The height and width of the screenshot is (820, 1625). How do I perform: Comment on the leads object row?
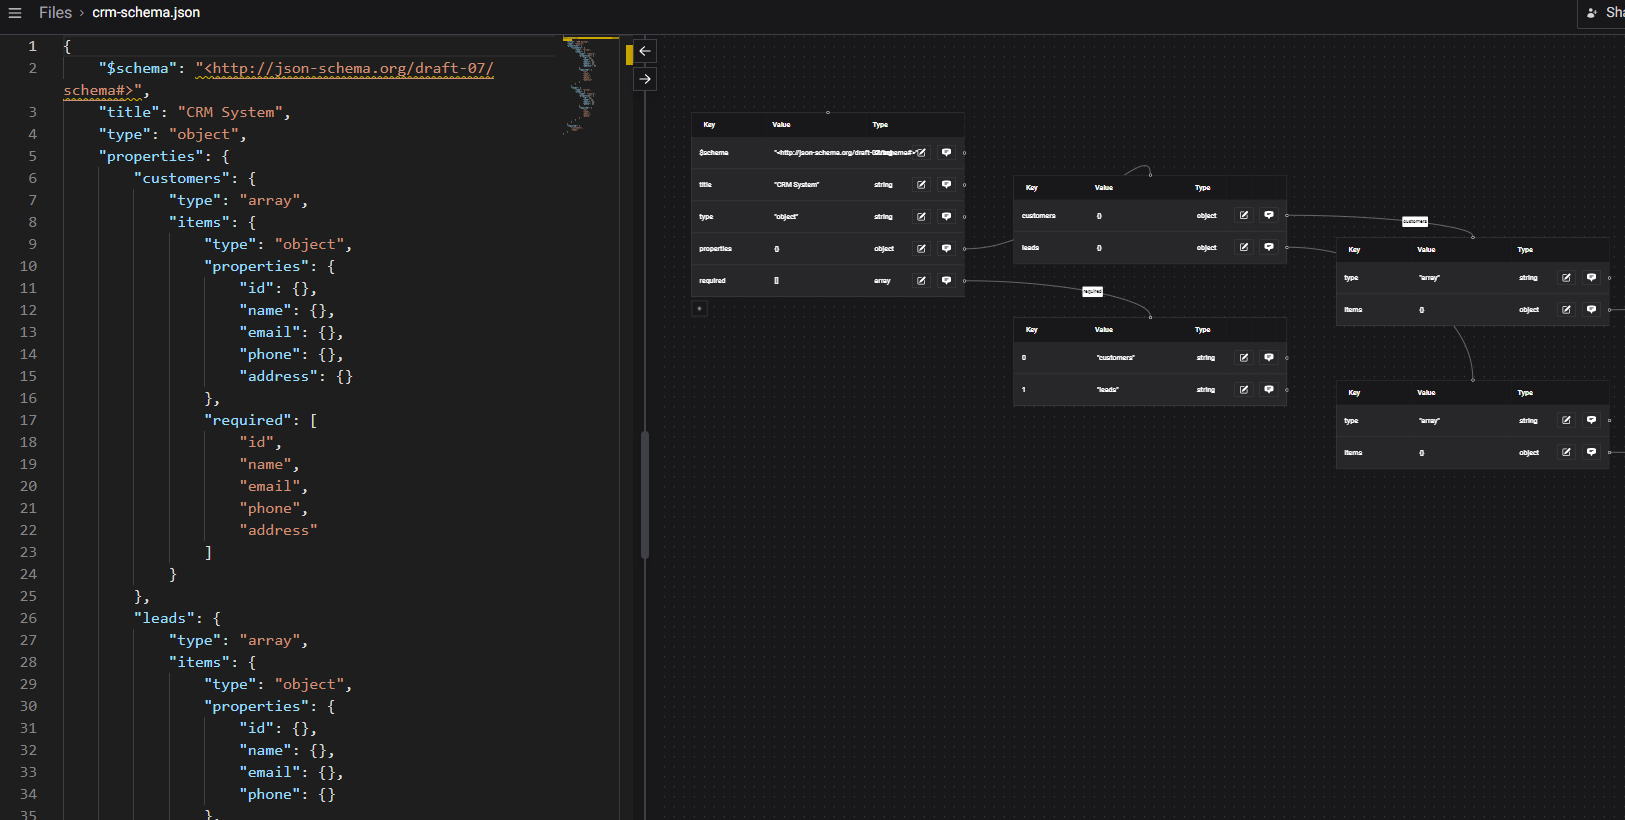(x=1269, y=247)
